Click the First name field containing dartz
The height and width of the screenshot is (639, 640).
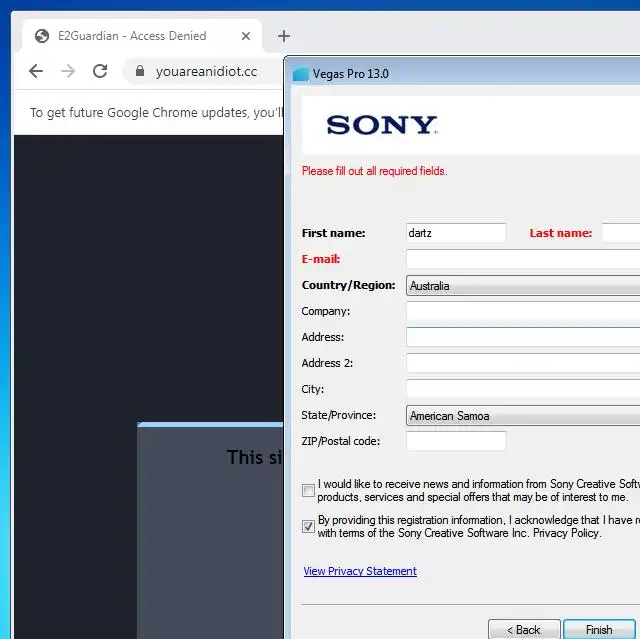[x=456, y=233]
